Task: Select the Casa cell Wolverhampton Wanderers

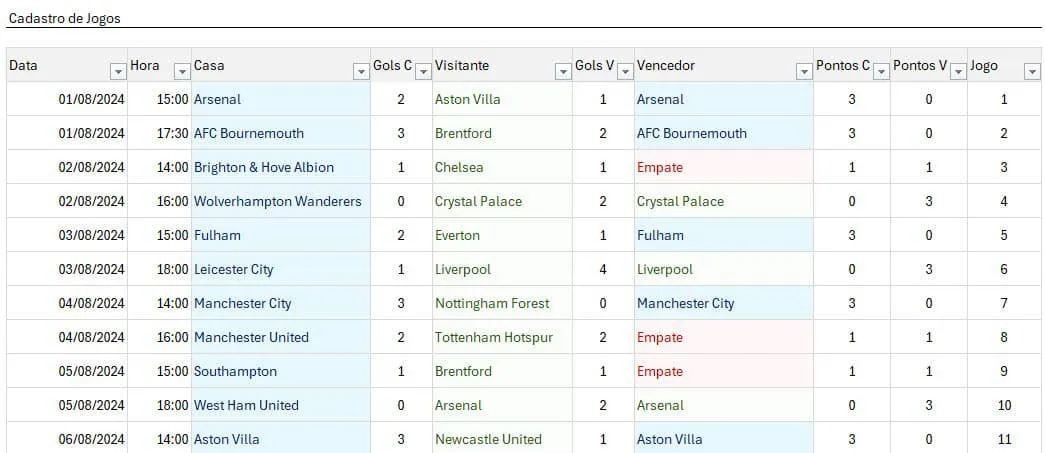Action: click(x=281, y=201)
